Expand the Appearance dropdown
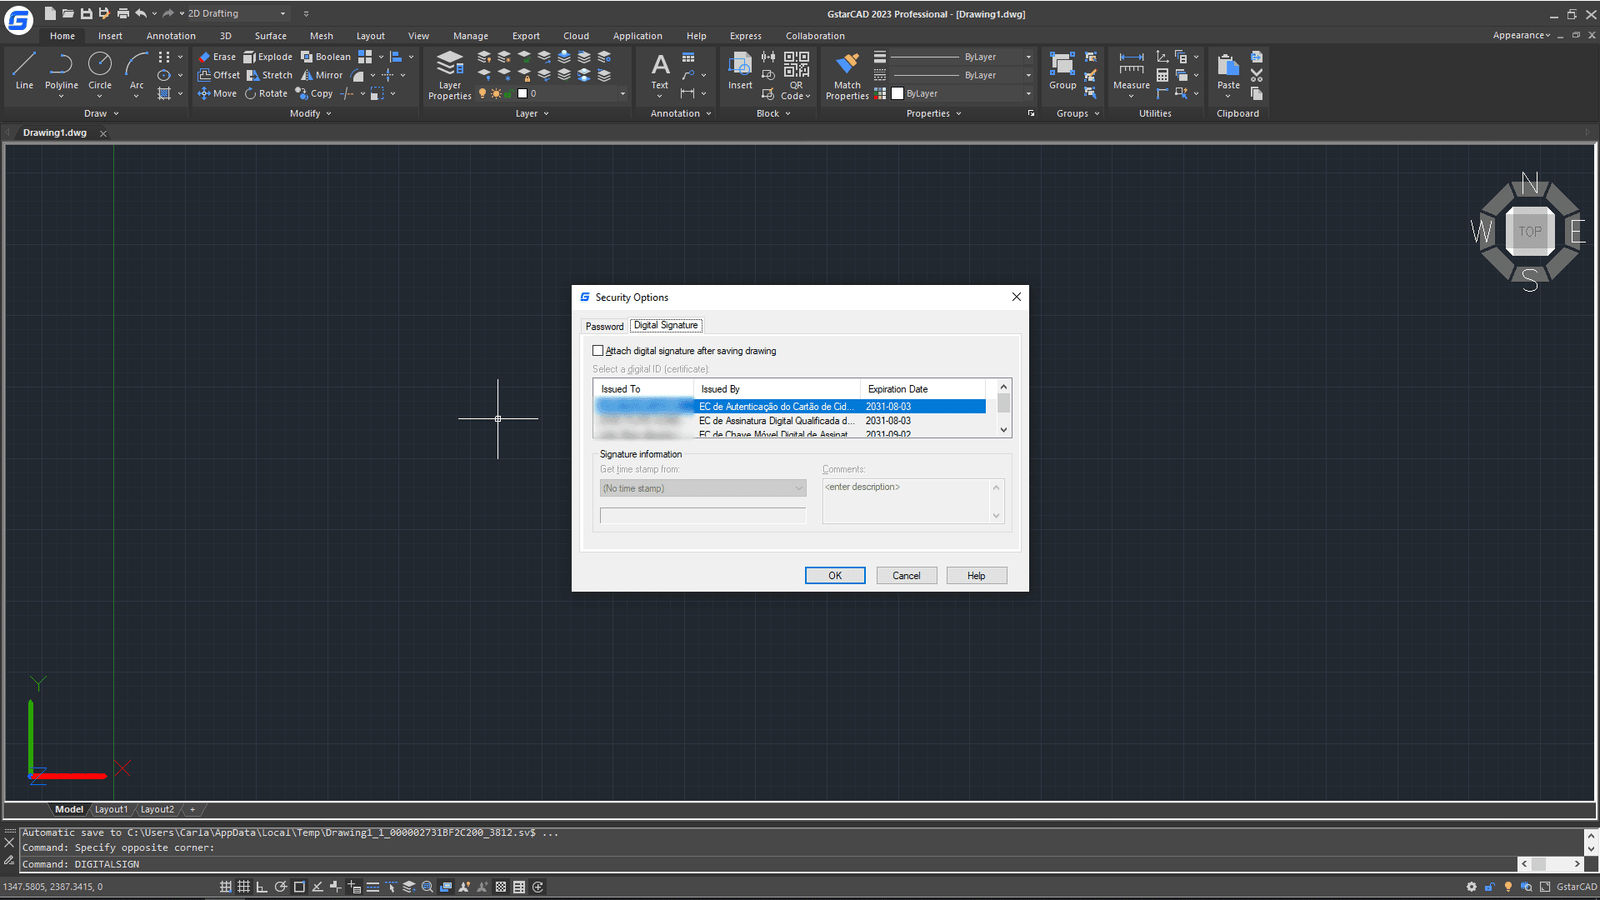Image resolution: width=1600 pixels, height=900 pixels. tap(1521, 35)
